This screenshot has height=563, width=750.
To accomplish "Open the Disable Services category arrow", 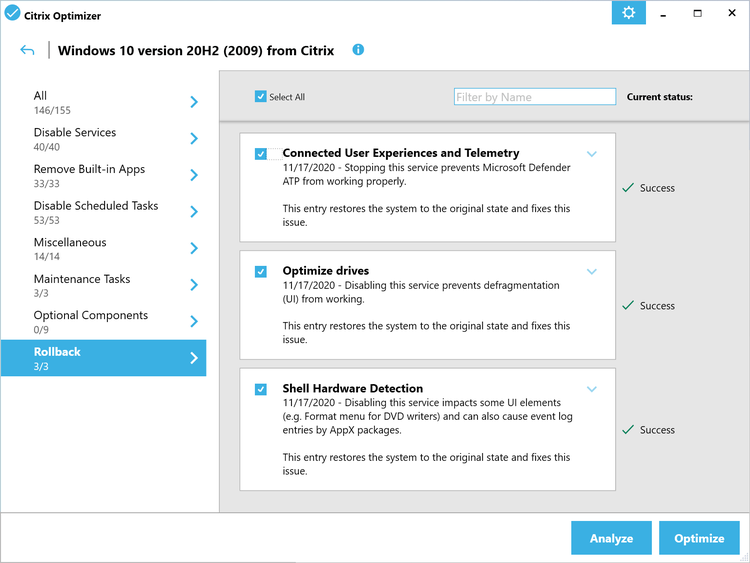I will click(x=194, y=138).
